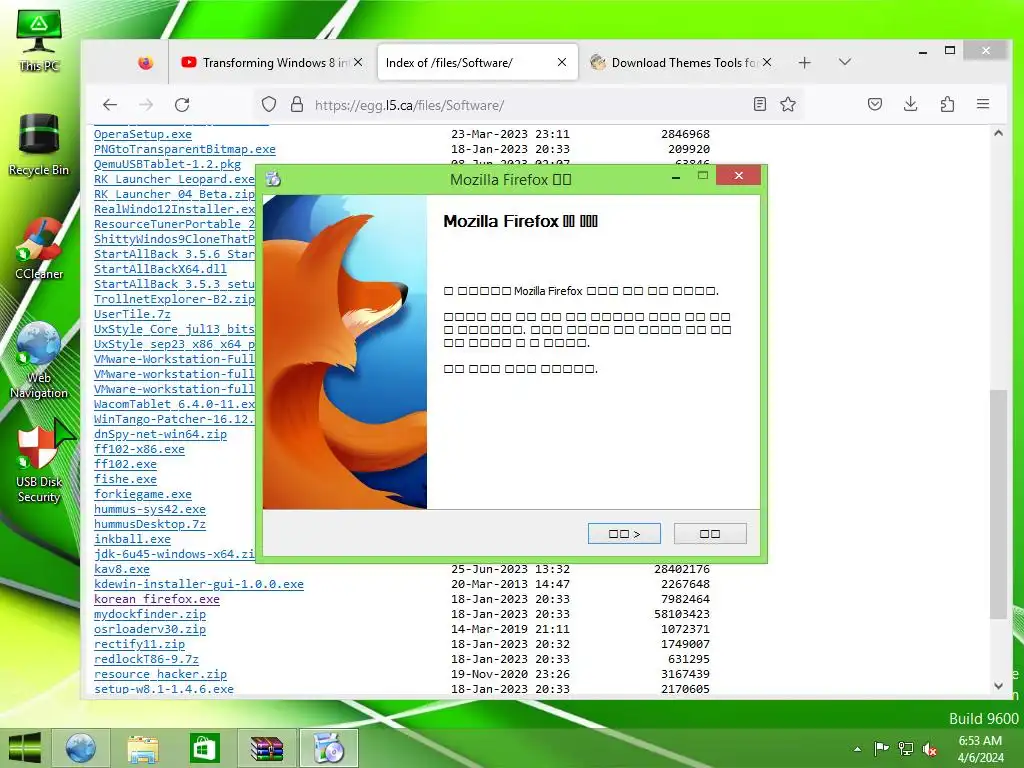Select the This PC desktop icon

coord(39,40)
